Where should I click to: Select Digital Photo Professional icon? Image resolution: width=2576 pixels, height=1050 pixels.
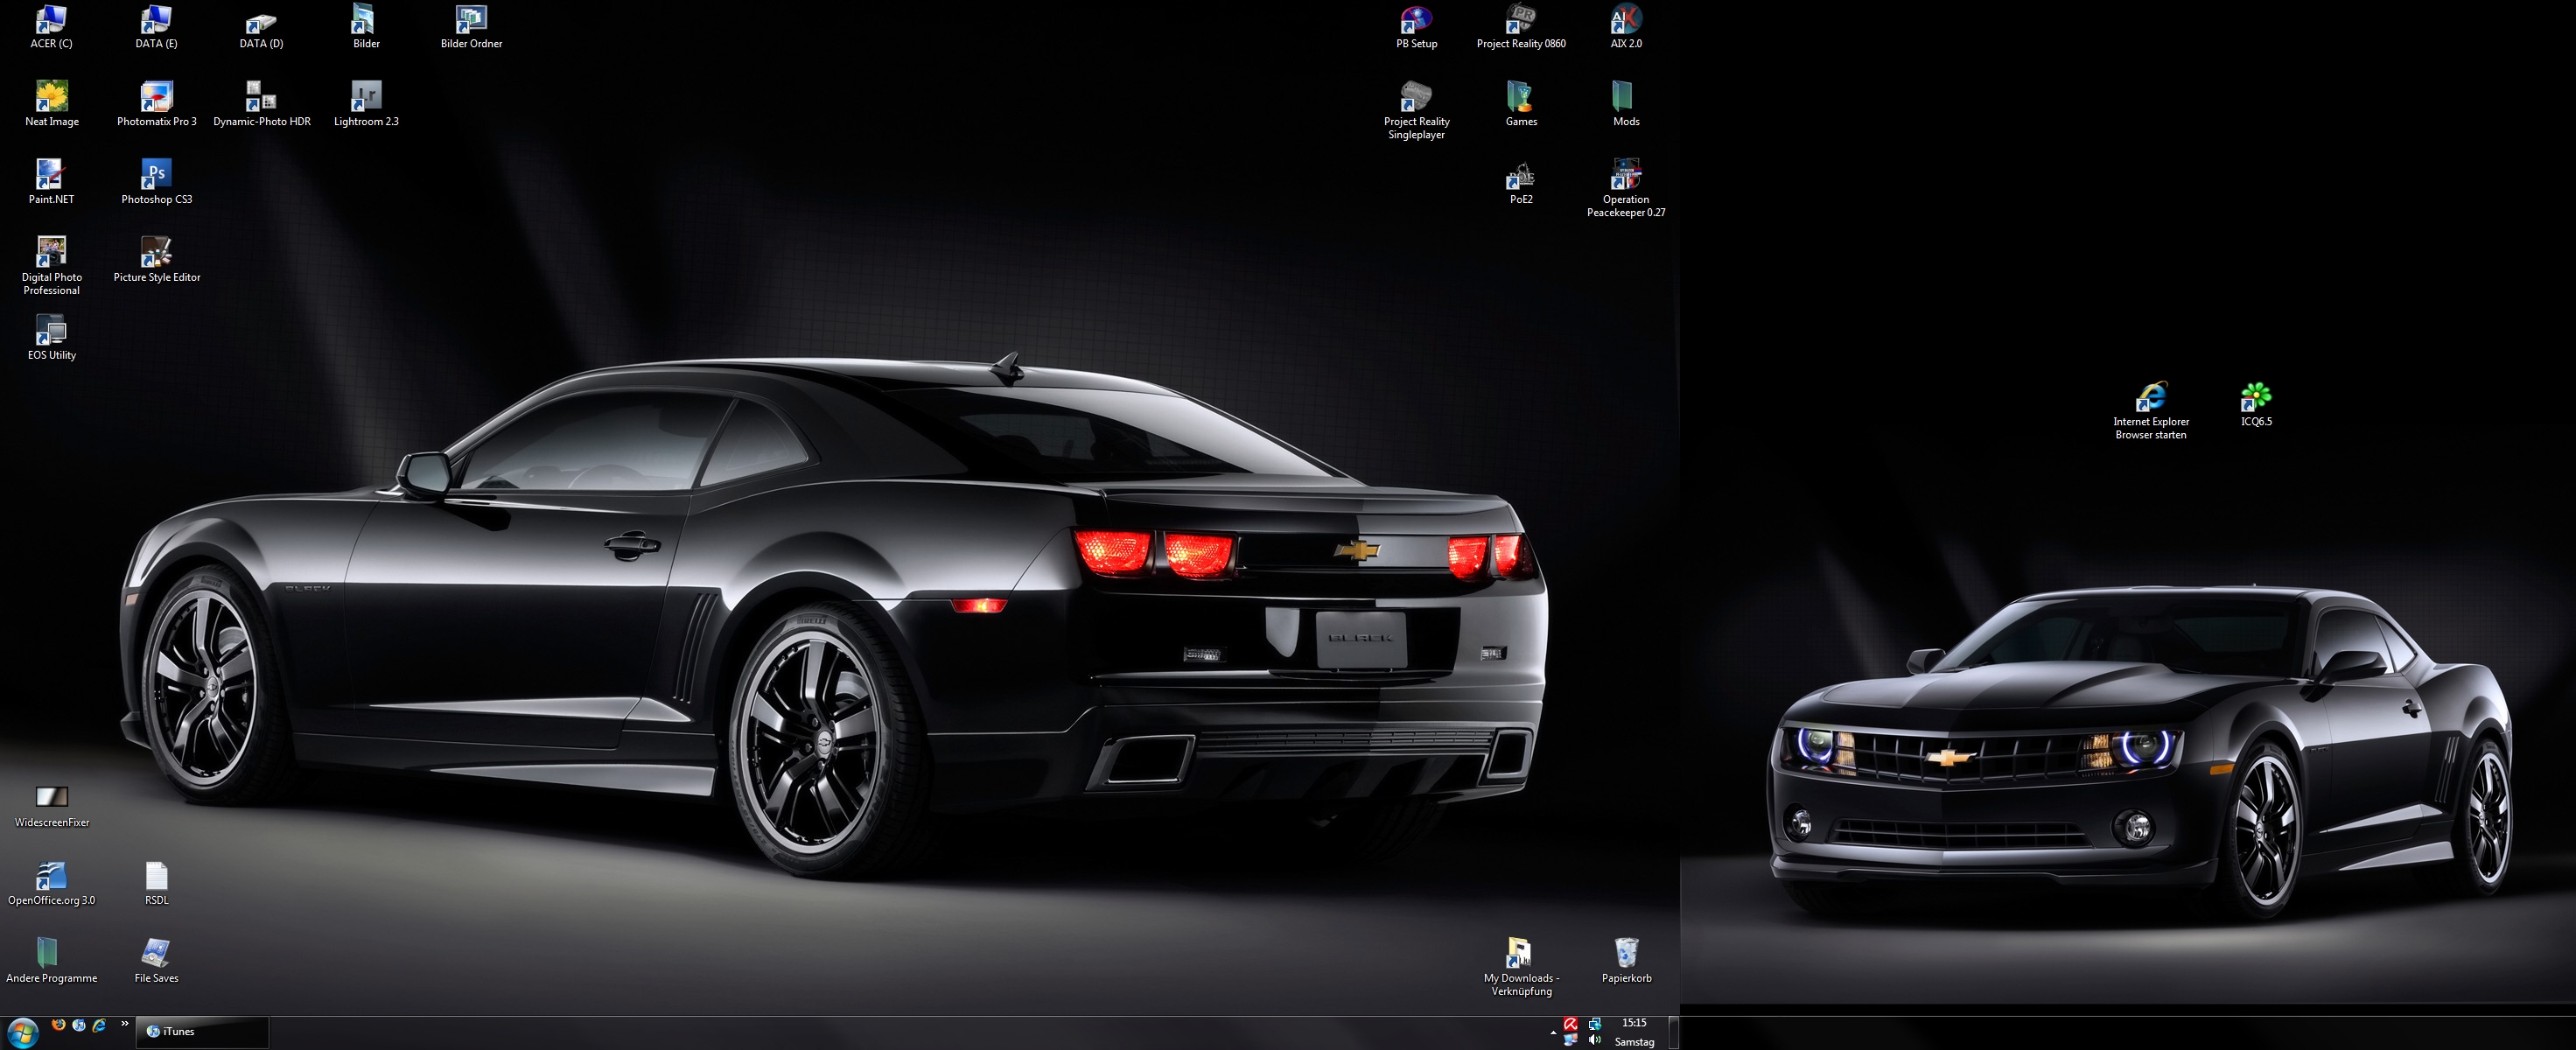[x=51, y=266]
